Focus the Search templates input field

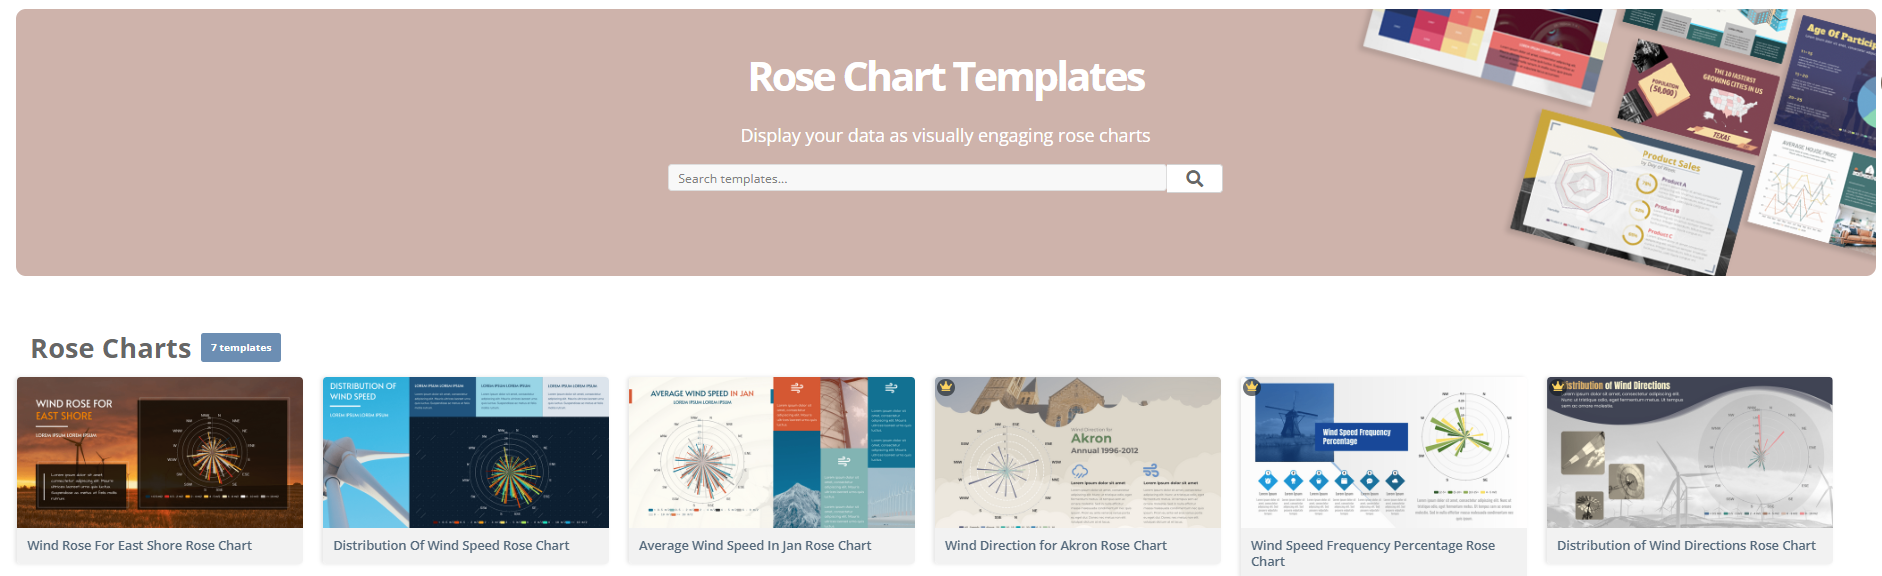click(916, 178)
